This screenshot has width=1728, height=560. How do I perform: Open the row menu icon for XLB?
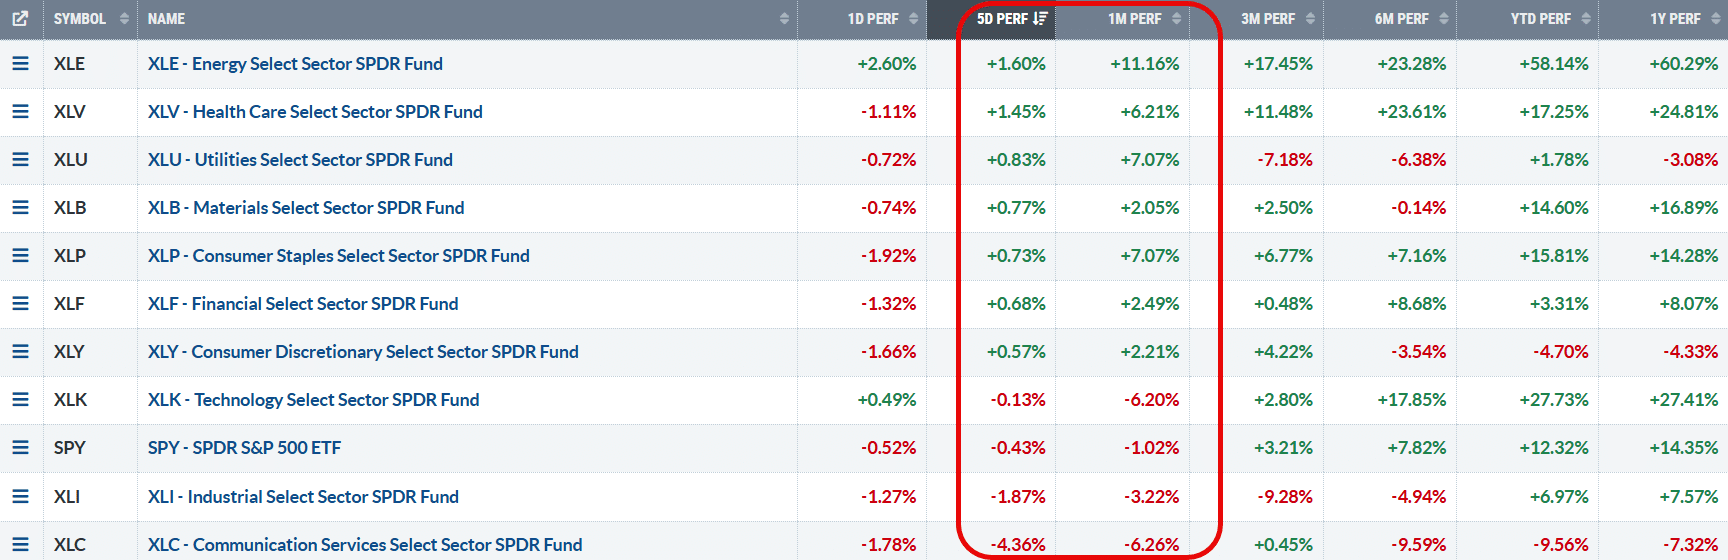20,207
